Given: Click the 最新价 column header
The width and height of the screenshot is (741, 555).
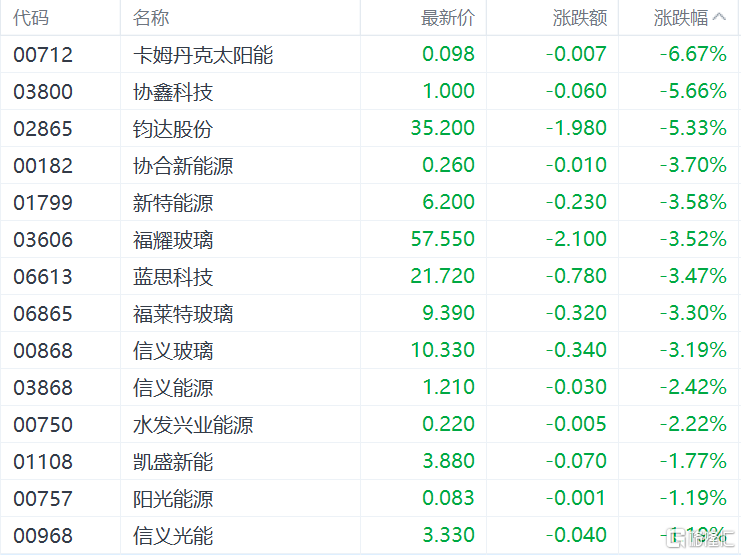Looking at the screenshot, I should [x=448, y=17].
